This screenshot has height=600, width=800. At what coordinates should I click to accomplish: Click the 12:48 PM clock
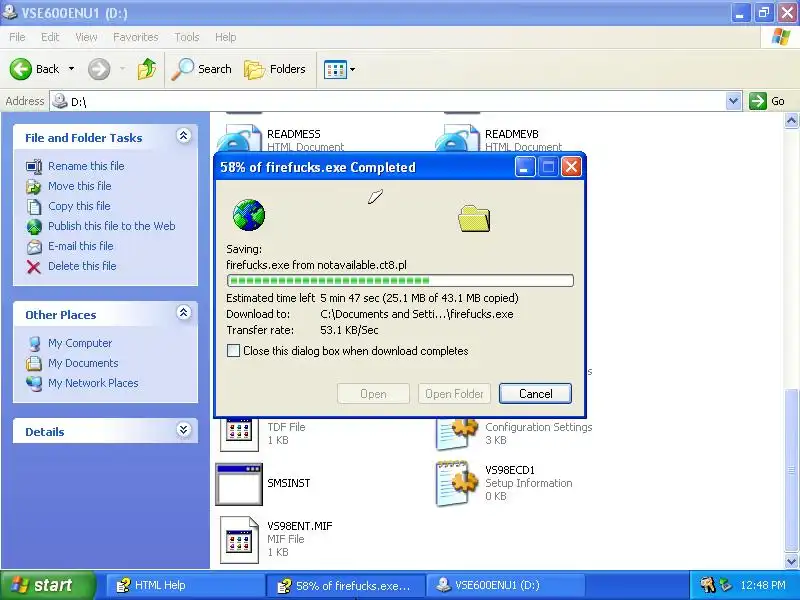763,585
